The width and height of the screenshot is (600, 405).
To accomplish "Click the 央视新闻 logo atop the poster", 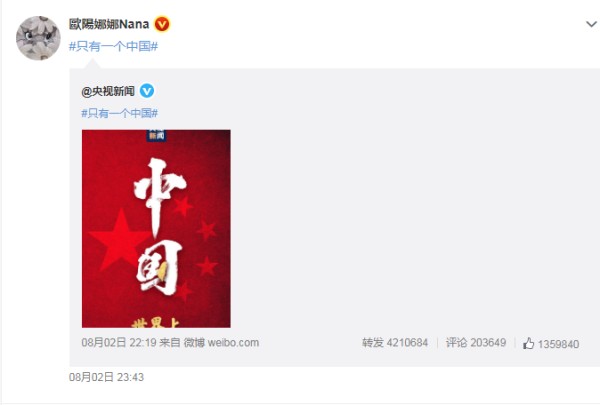I will coord(157,136).
